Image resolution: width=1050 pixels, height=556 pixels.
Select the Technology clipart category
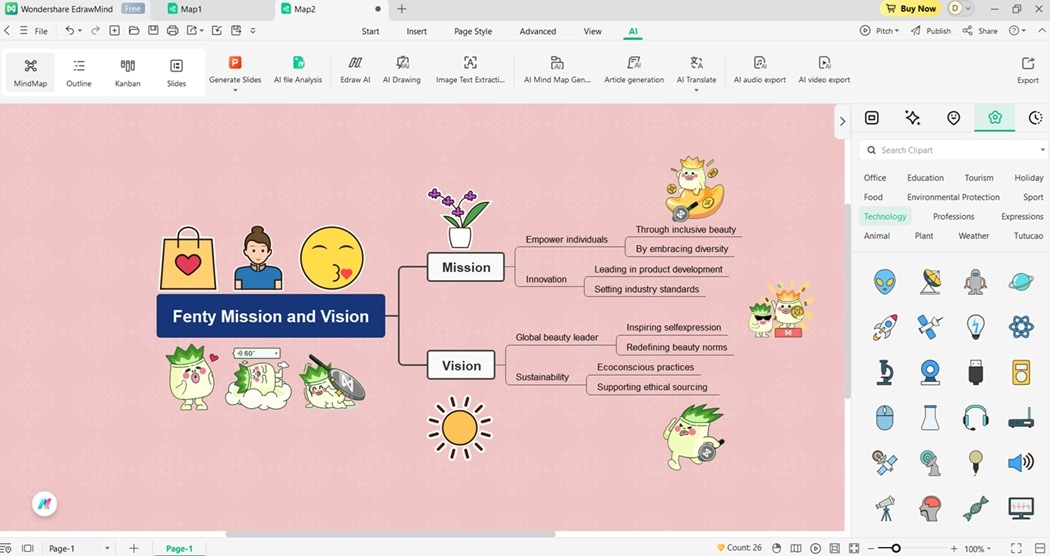[885, 216]
